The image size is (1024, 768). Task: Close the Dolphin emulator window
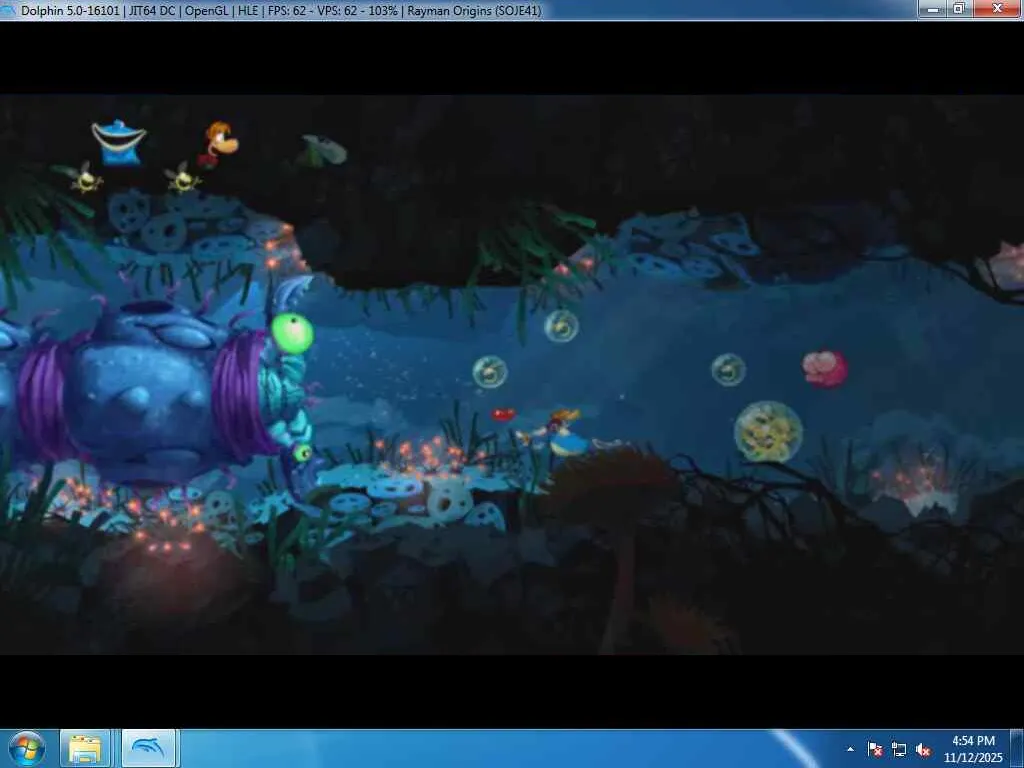click(x=997, y=8)
